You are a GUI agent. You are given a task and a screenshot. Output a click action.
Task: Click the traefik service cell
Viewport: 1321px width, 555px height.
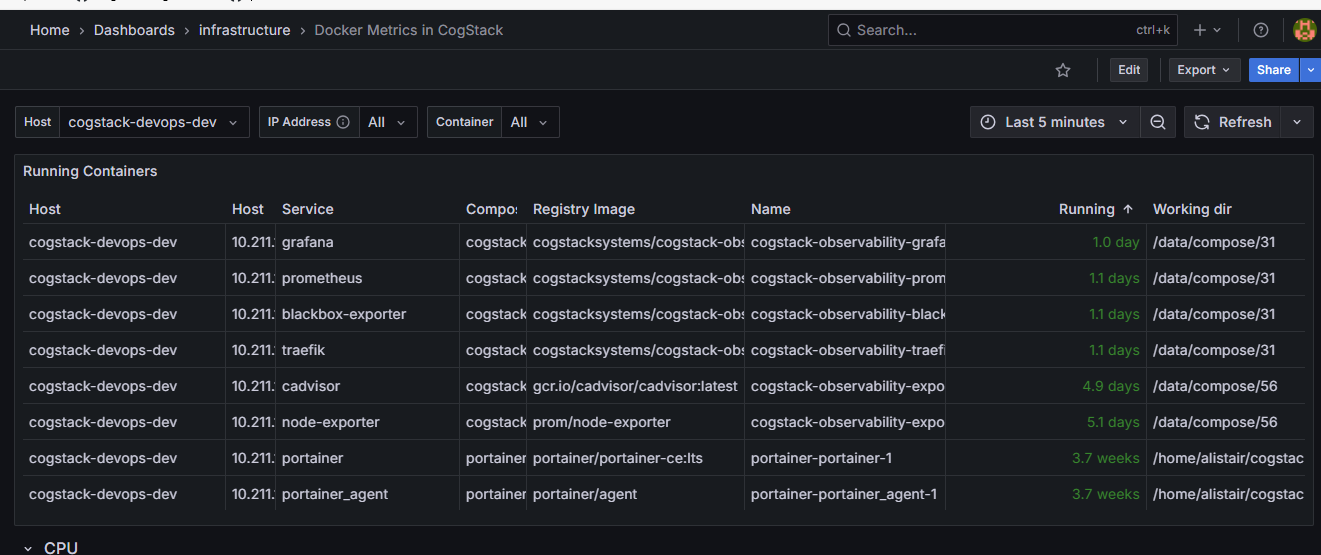(367, 350)
